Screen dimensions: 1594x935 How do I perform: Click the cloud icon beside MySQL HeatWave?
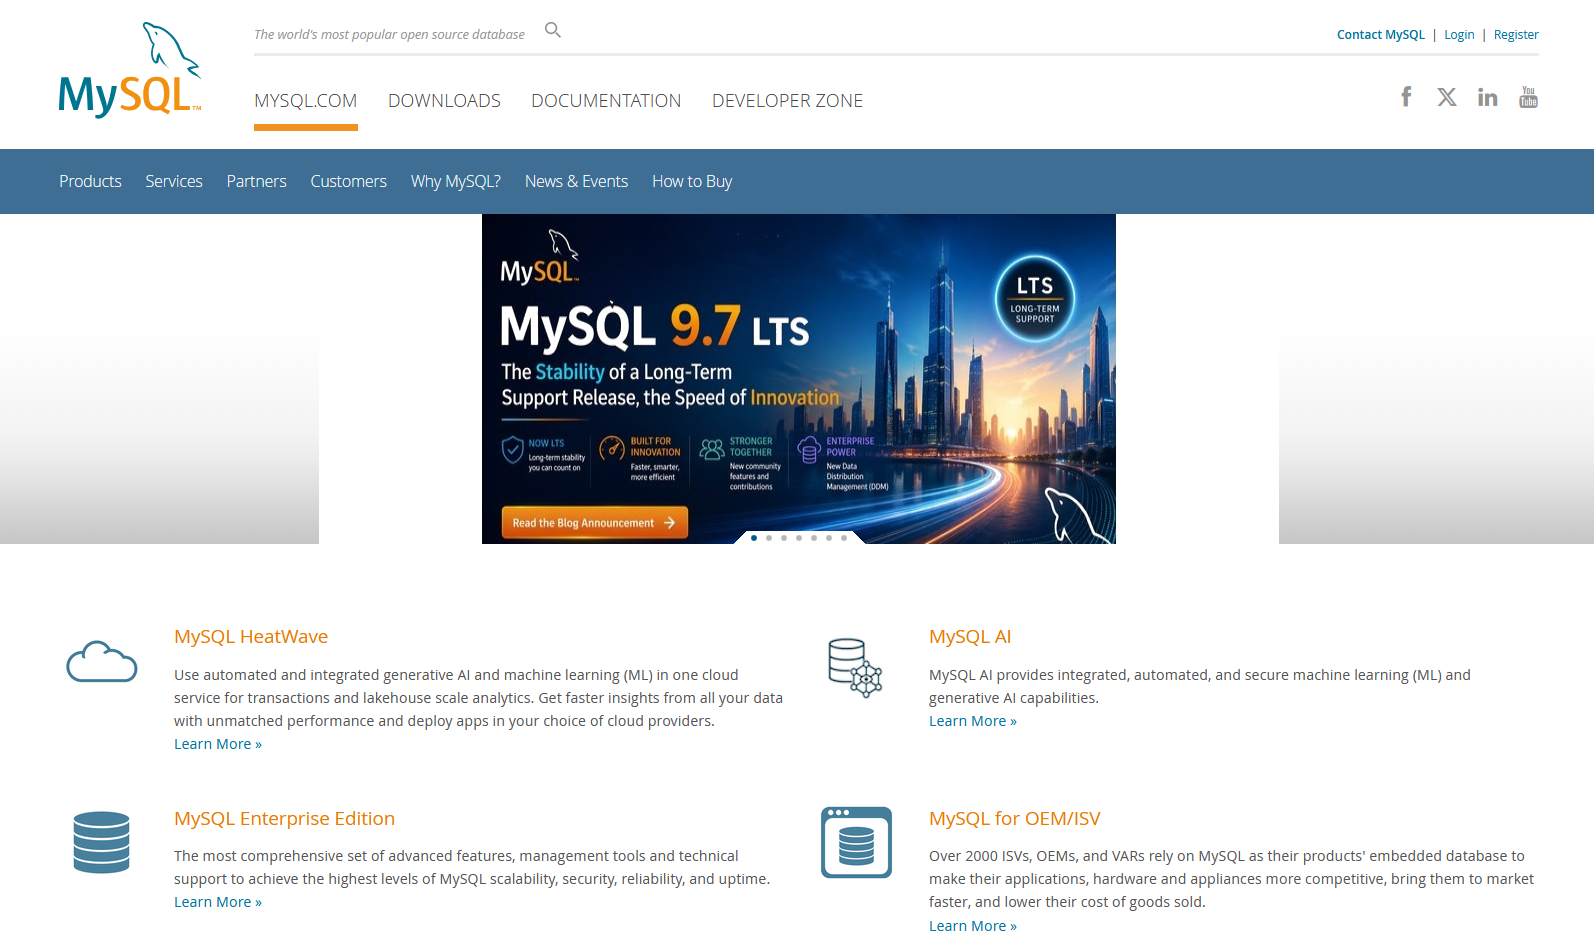pyautogui.click(x=102, y=661)
